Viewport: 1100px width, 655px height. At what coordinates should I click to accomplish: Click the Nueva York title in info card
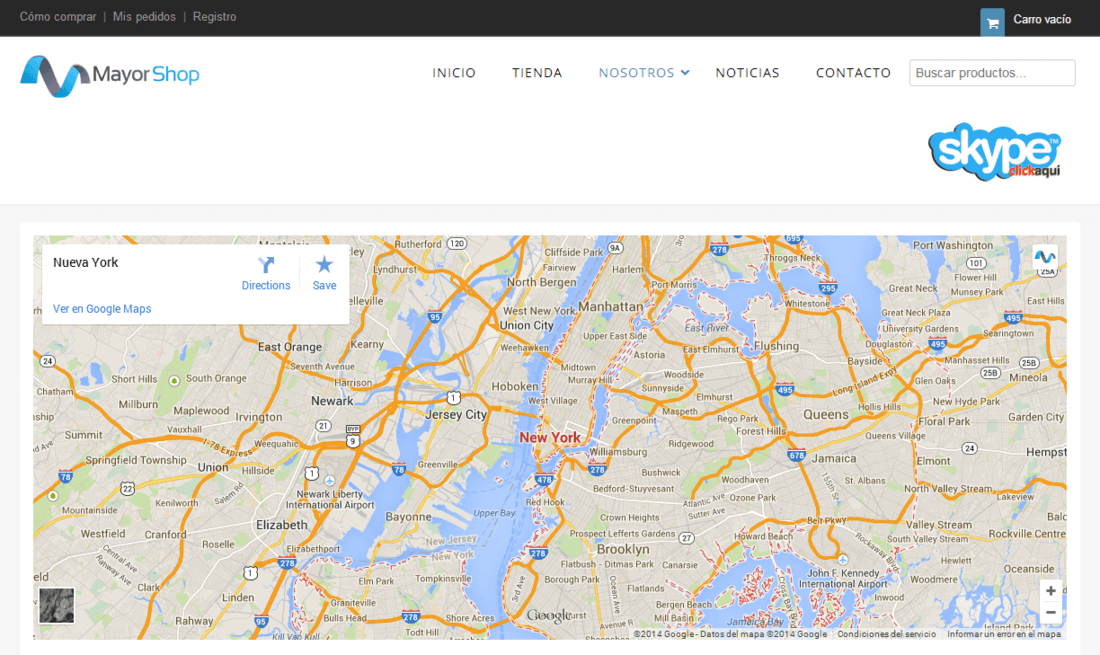pyautogui.click(x=86, y=262)
